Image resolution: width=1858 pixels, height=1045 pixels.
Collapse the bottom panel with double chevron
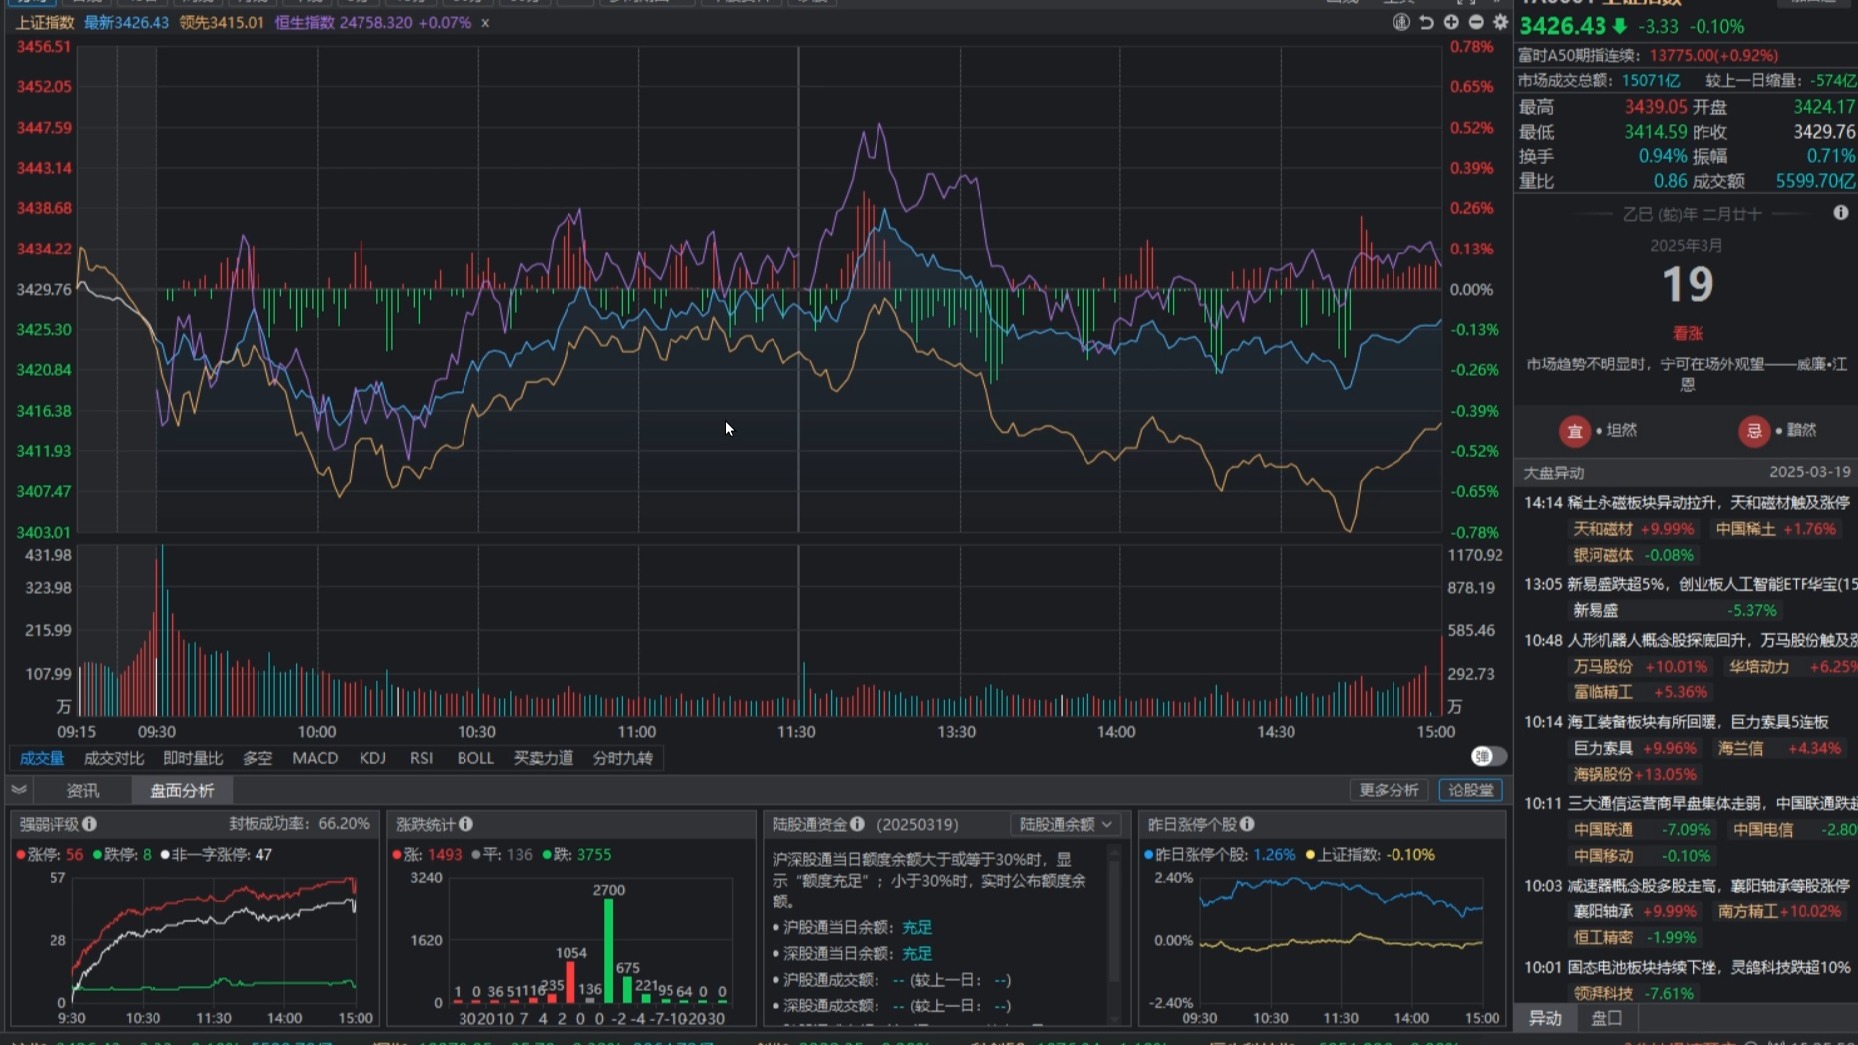19,790
